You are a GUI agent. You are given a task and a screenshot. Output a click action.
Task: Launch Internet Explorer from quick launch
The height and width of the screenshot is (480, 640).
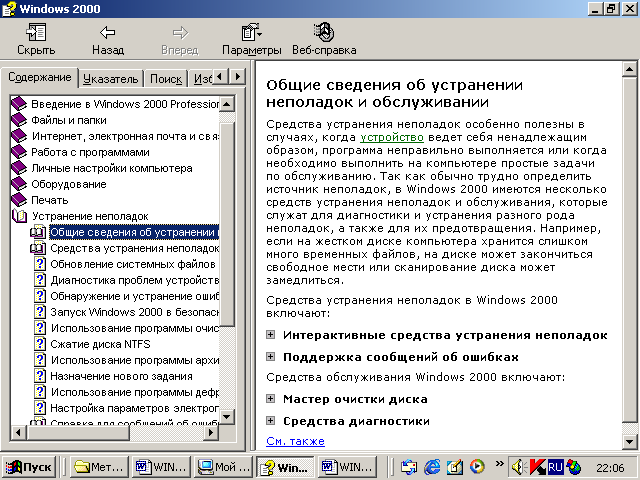pos(432,467)
